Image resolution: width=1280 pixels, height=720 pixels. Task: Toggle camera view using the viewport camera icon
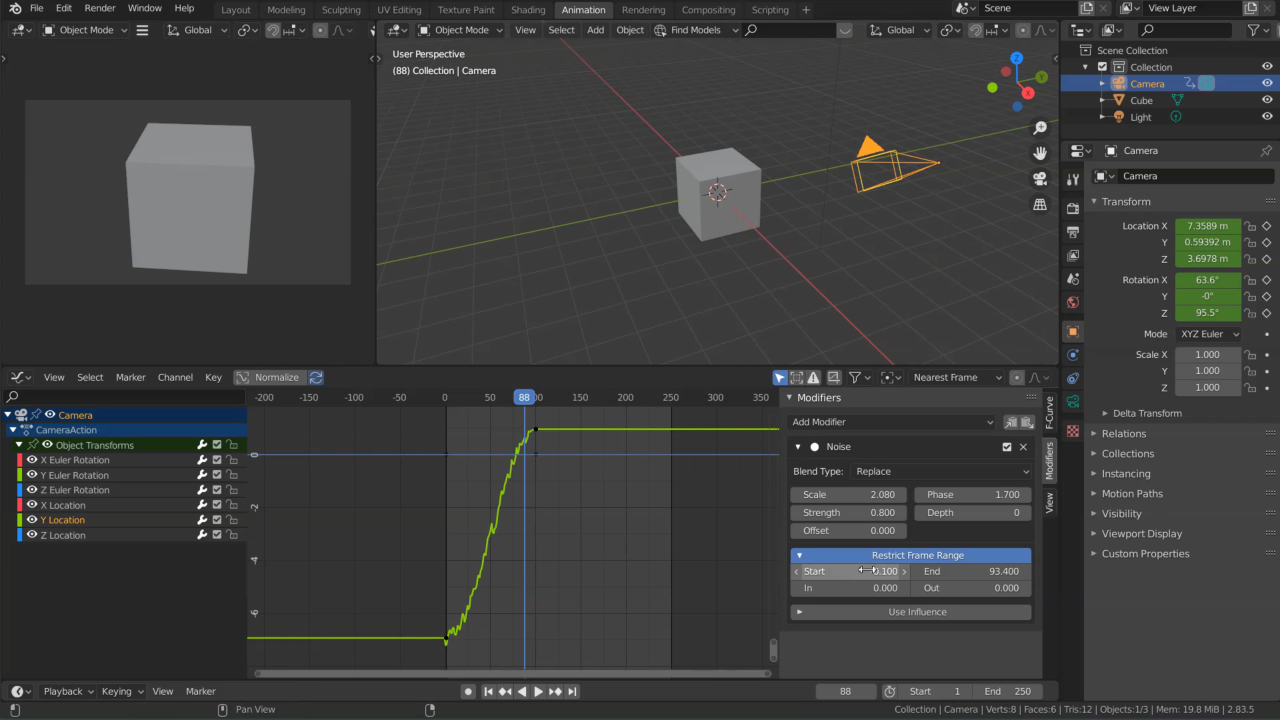click(1040, 178)
